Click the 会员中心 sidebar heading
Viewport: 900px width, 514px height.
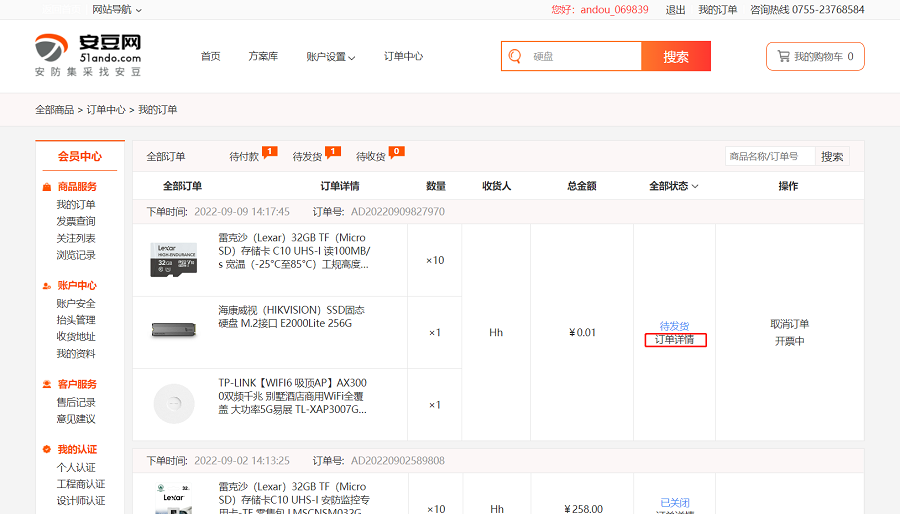[80, 156]
